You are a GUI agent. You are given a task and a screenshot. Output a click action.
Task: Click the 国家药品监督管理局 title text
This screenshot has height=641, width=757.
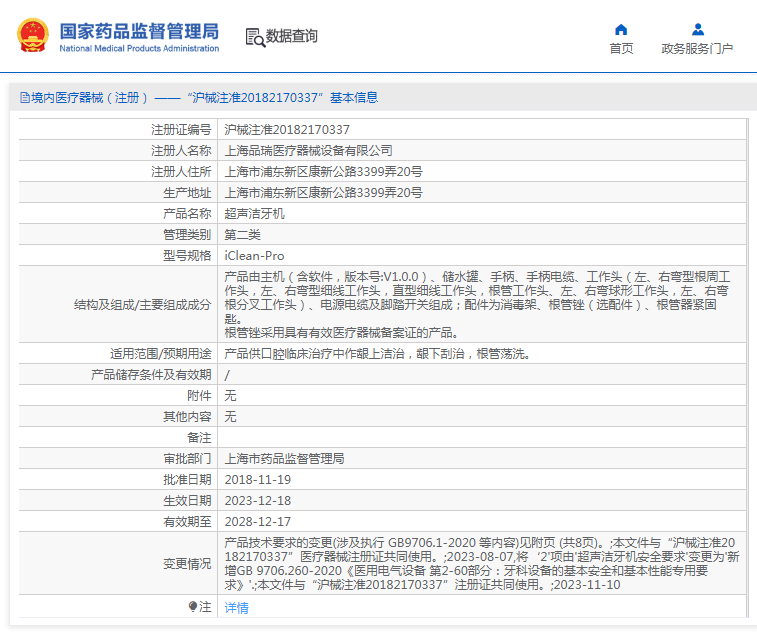[x=139, y=31]
